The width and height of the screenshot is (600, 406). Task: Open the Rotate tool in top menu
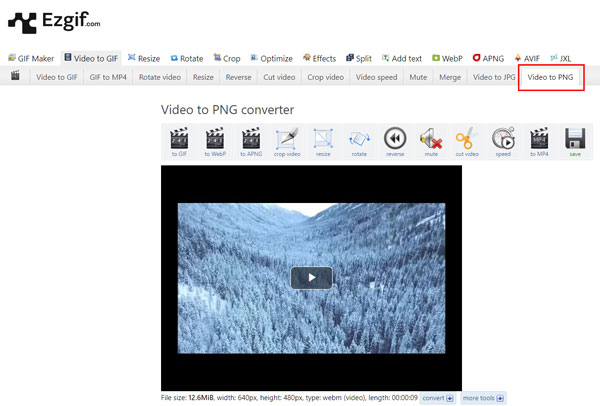click(x=187, y=59)
